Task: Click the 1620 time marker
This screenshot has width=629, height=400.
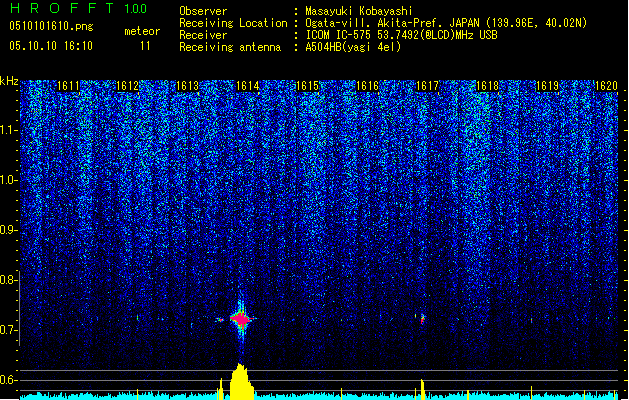Action: pyautogui.click(x=606, y=86)
